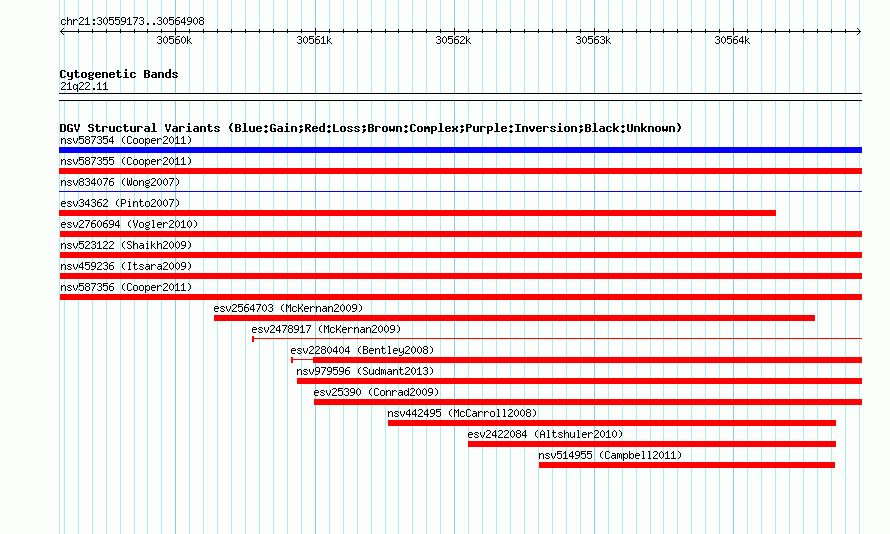Open the esv2564703 (McKernan2009) label

pyautogui.click(x=288, y=308)
